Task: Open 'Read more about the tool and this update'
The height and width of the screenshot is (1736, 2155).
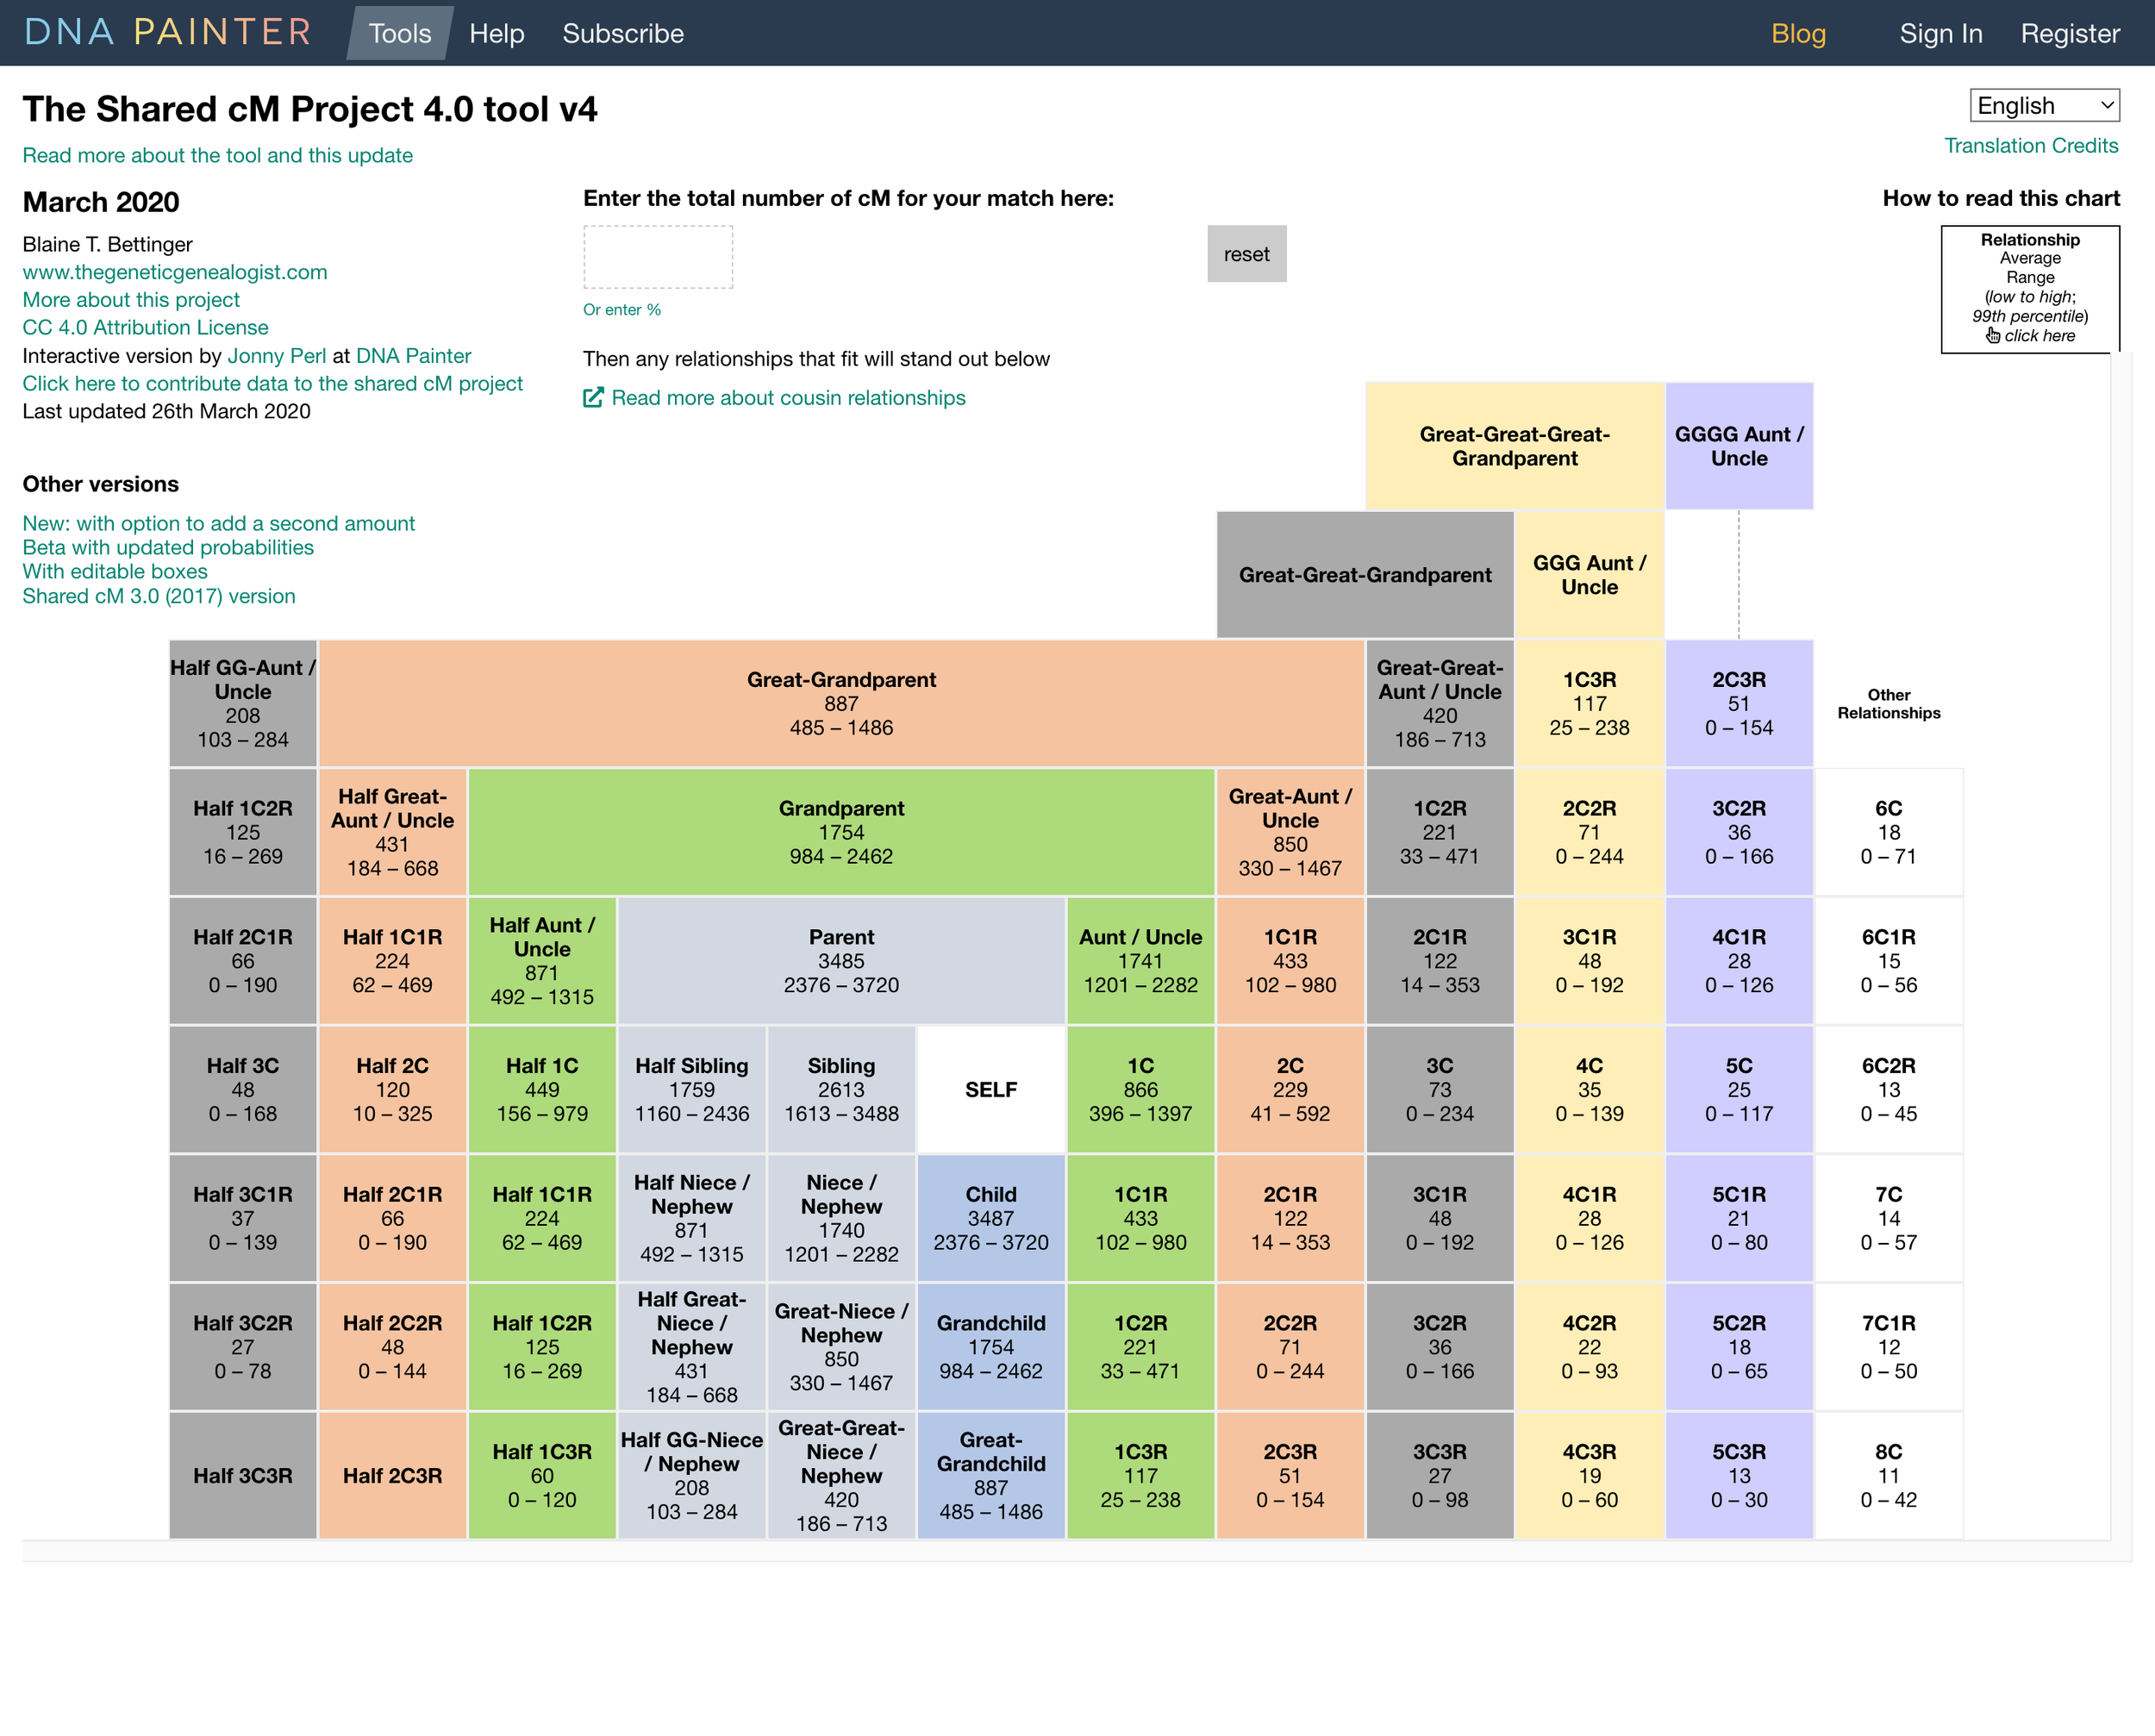Action: (x=217, y=155)
